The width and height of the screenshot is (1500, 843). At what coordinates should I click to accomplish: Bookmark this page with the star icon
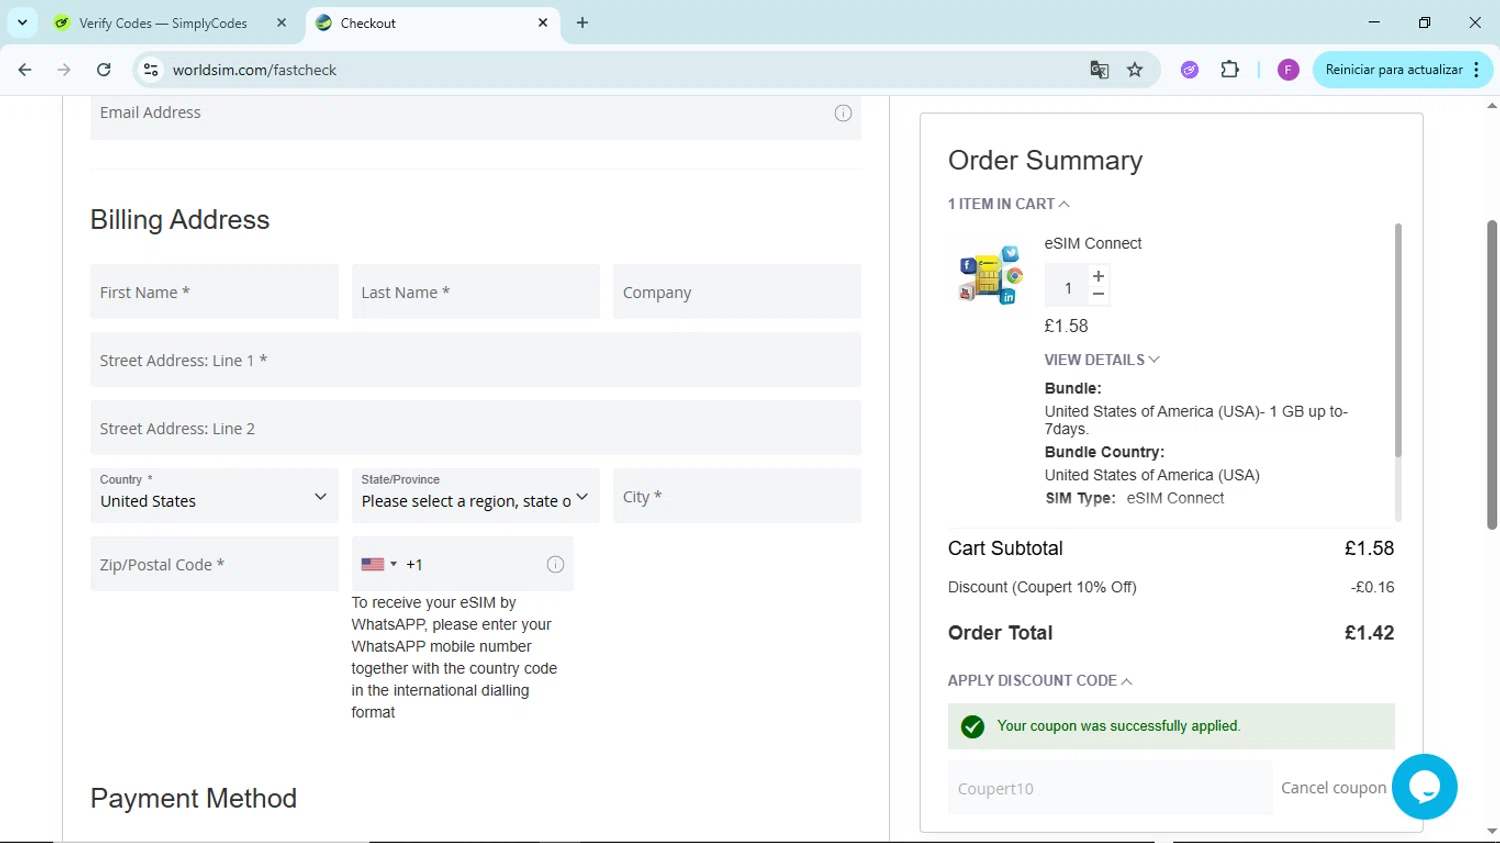pyautogui.click(x=1135, y=70)
